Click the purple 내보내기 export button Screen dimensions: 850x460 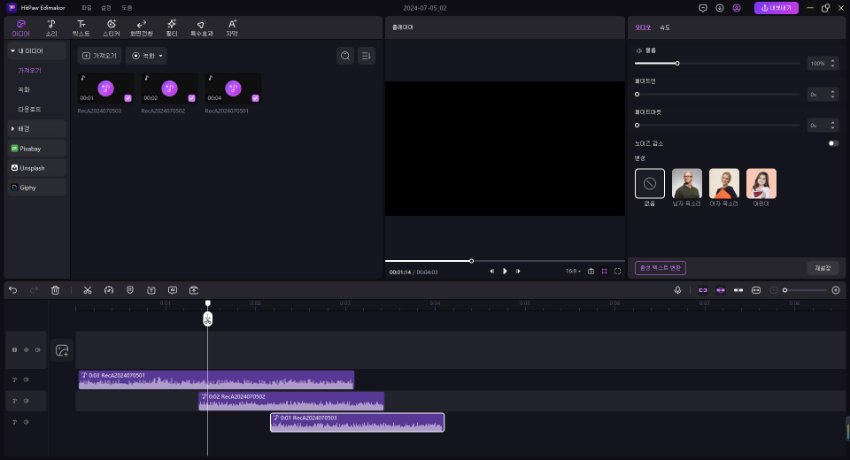[x=777, y=8]
